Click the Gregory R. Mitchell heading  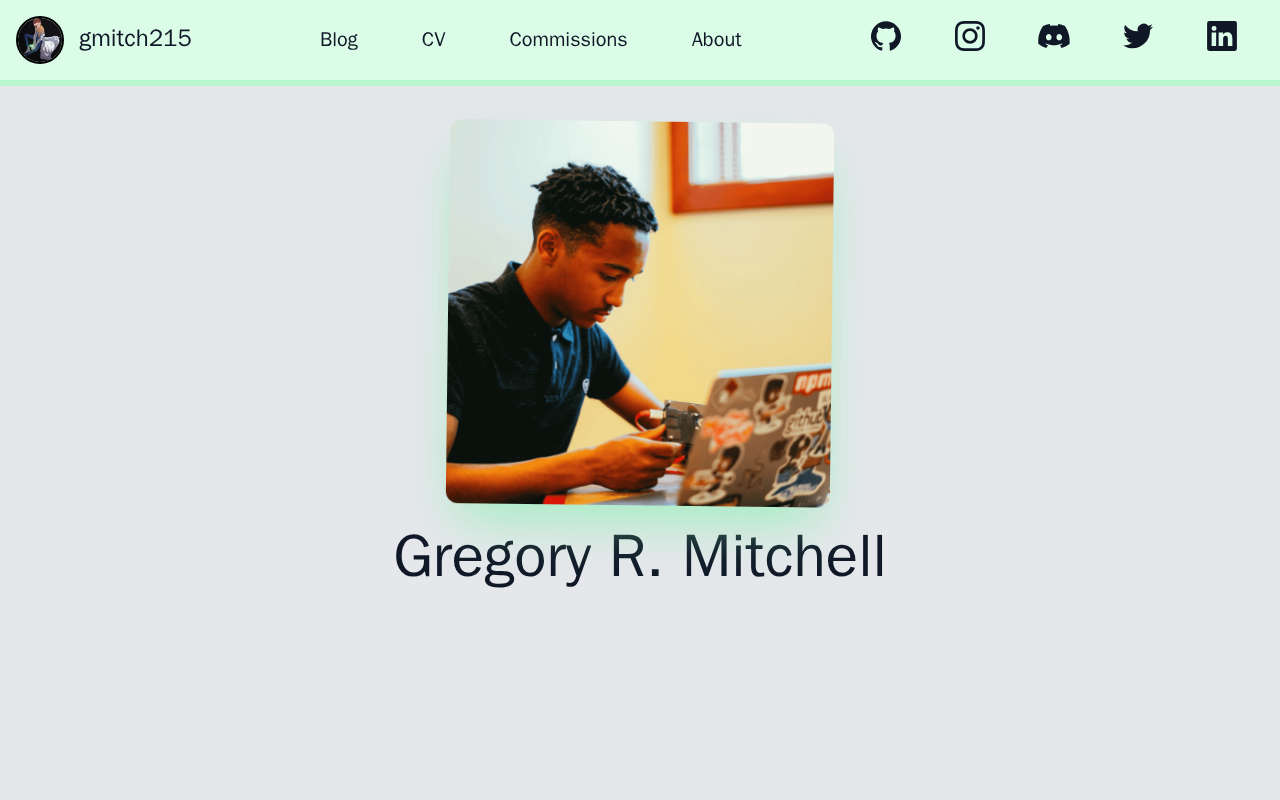640,556
